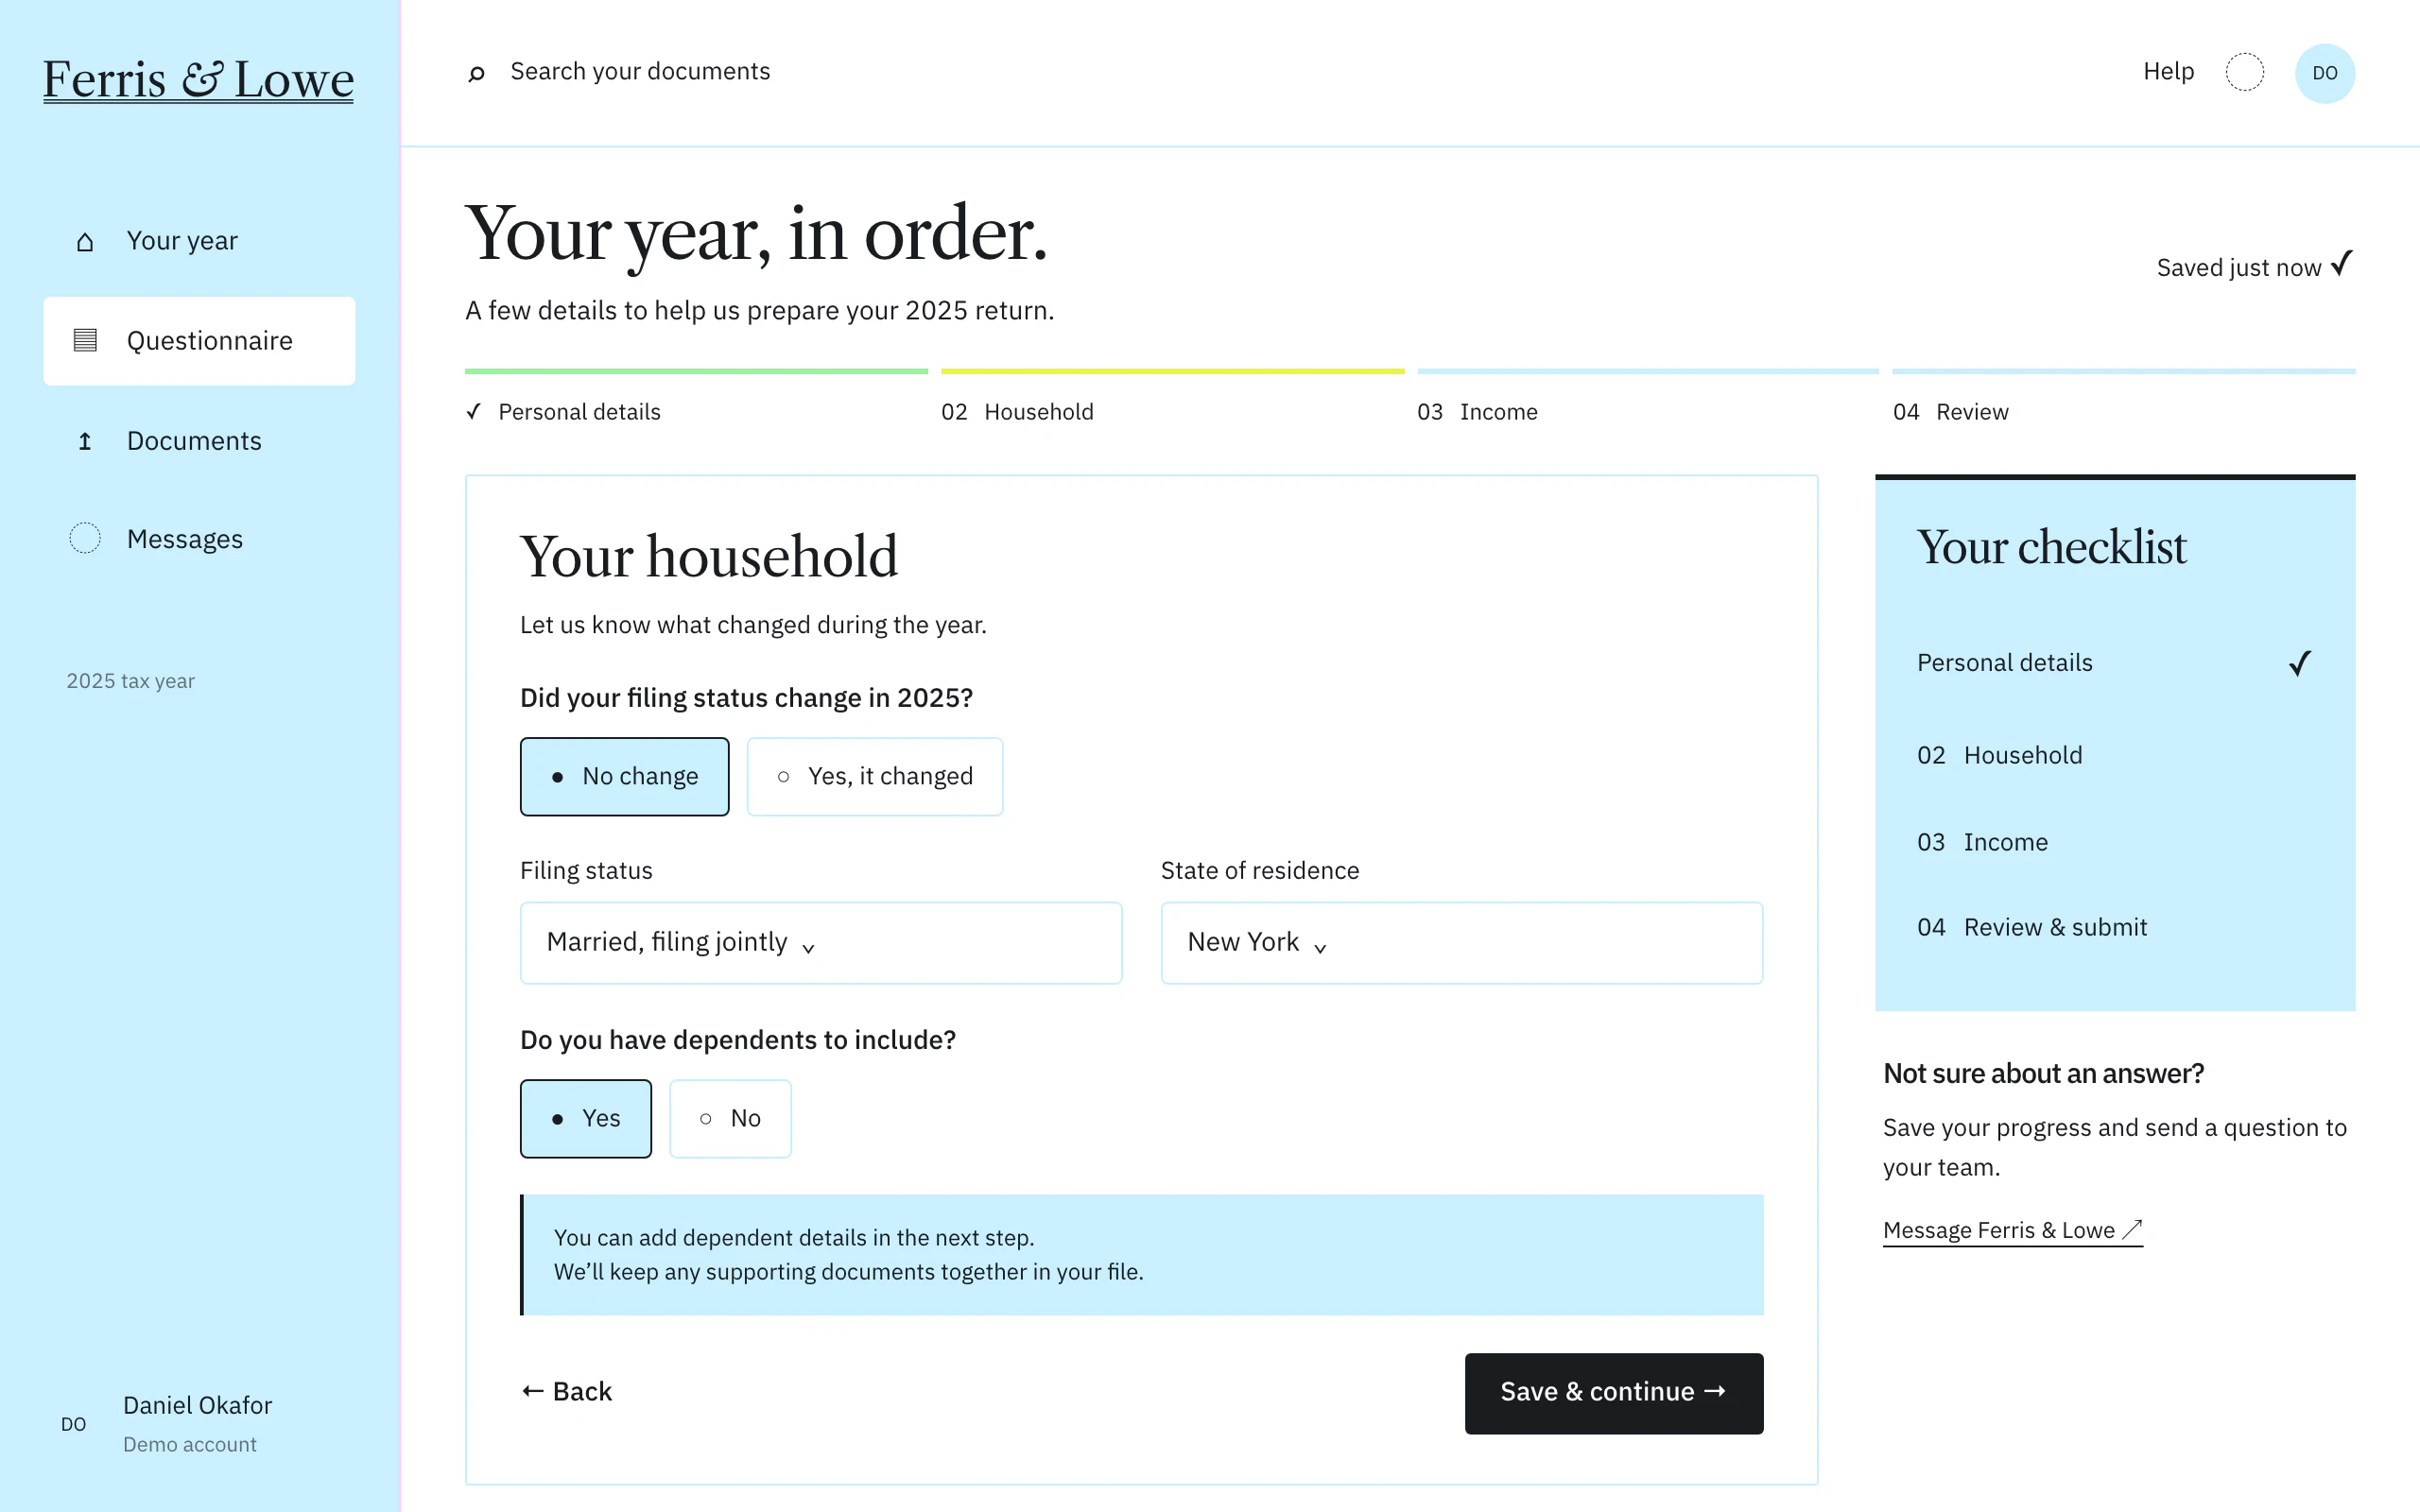Go to the 03 Income step tab
2420x1512 pixels.
(x=1477, y=412)
